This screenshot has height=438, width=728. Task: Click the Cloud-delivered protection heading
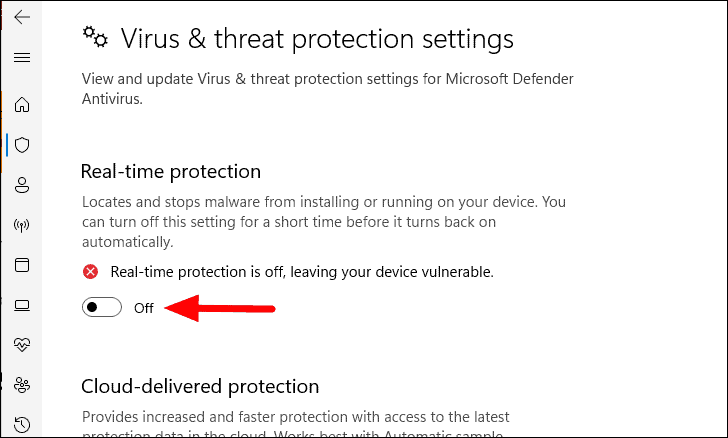coord(200,386)
